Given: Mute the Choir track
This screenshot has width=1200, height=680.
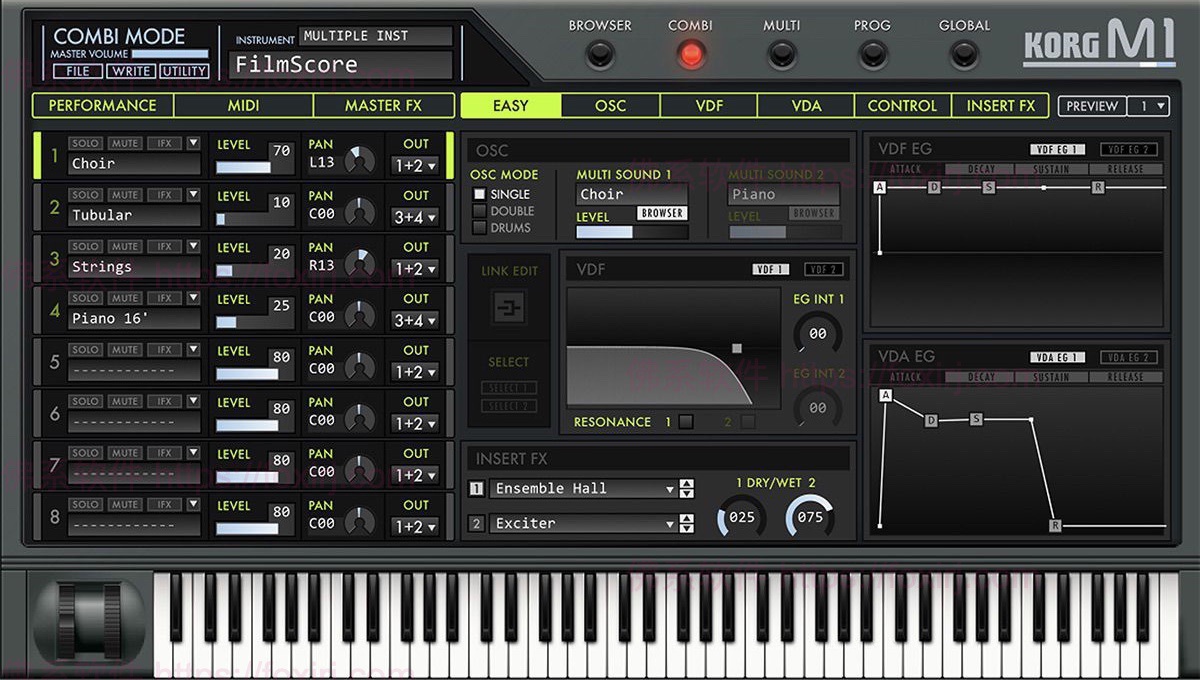Looking at the screenshot, I should coord(125,141).
